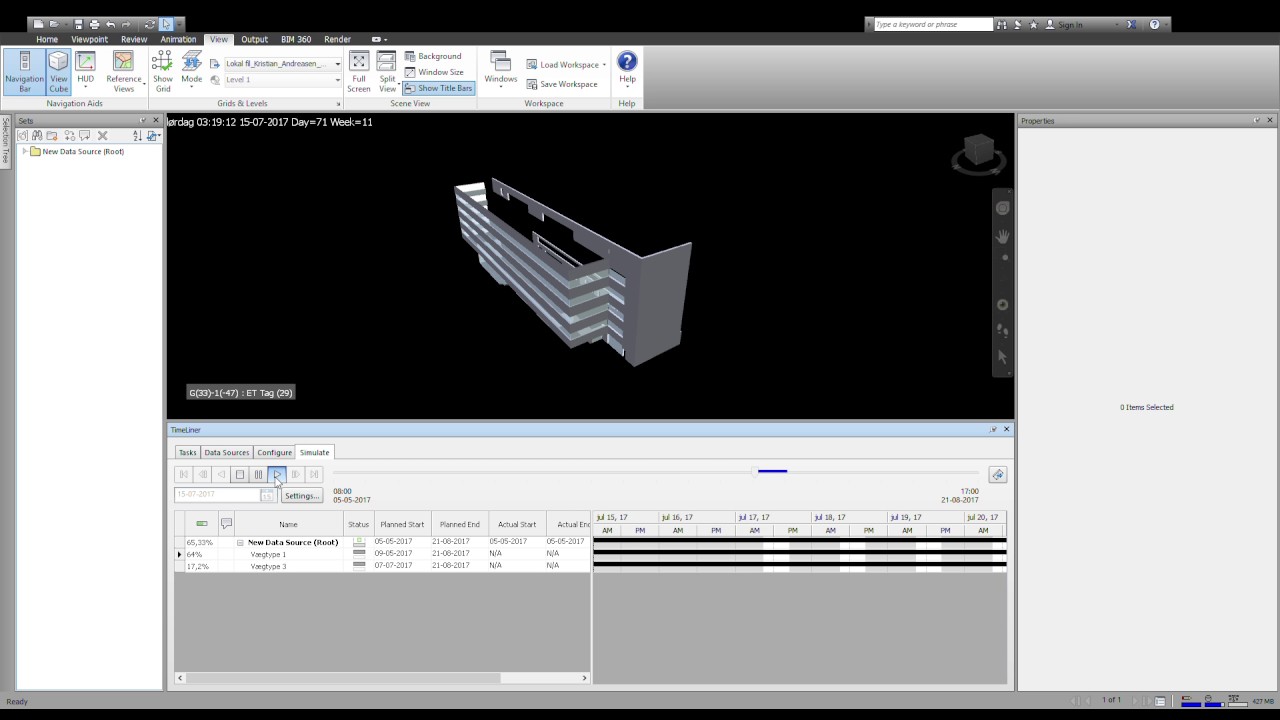Open grid Mode dropdown
The height and width of the screenshot is (720, 1280).
(x=191, y=72)
